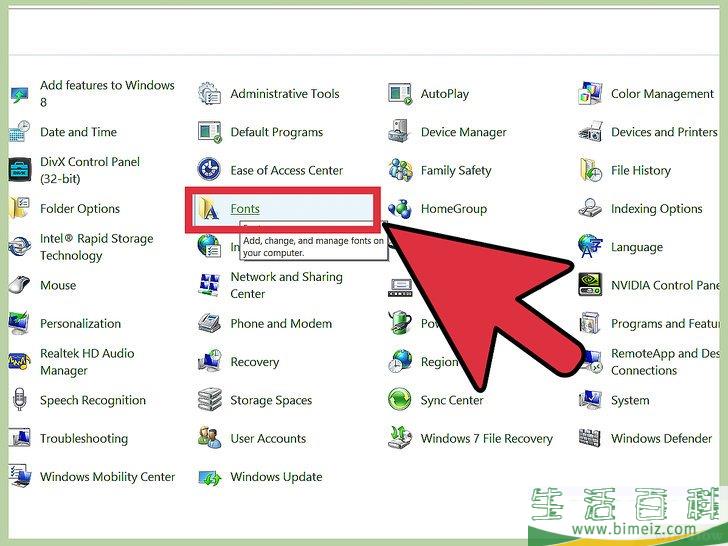The image size is (728, 546).
Task: Click the AutoPlay icon
Action: pos(400,93)
